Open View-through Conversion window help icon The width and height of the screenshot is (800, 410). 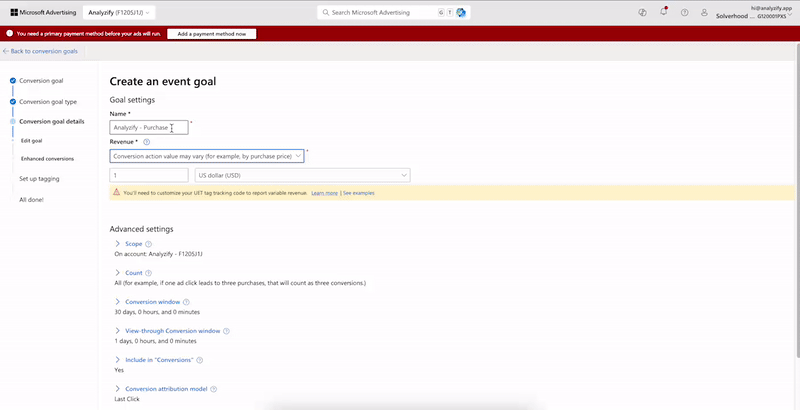click(x=227, y=331)
